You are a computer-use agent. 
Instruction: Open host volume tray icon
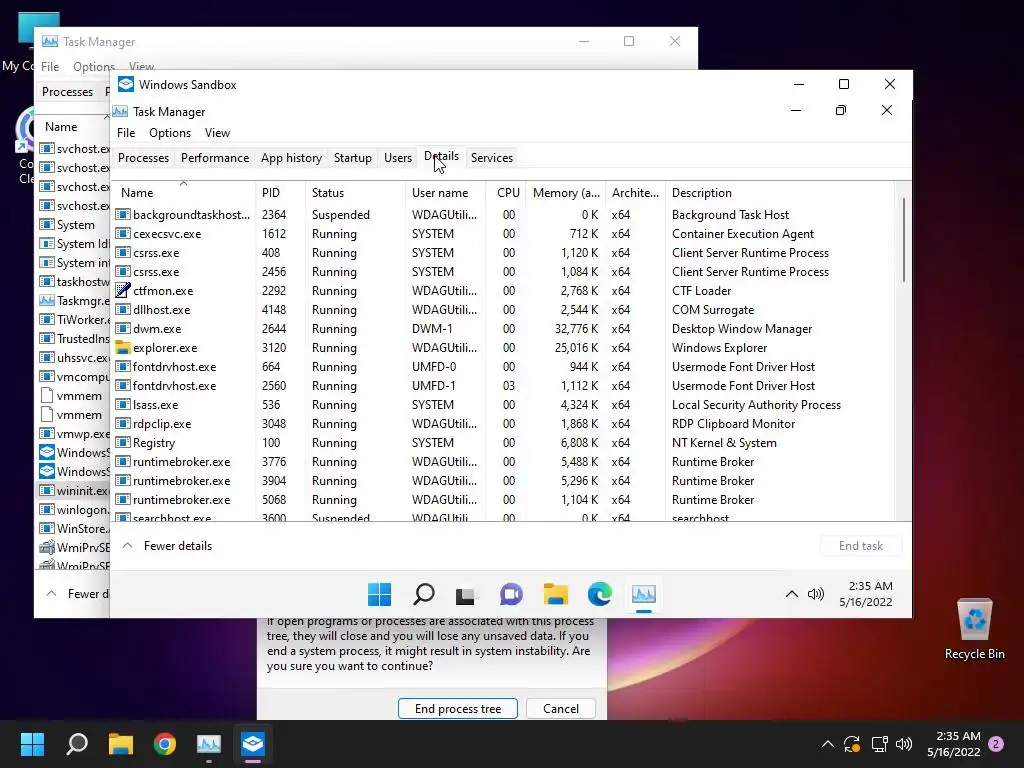coord(904,744)
